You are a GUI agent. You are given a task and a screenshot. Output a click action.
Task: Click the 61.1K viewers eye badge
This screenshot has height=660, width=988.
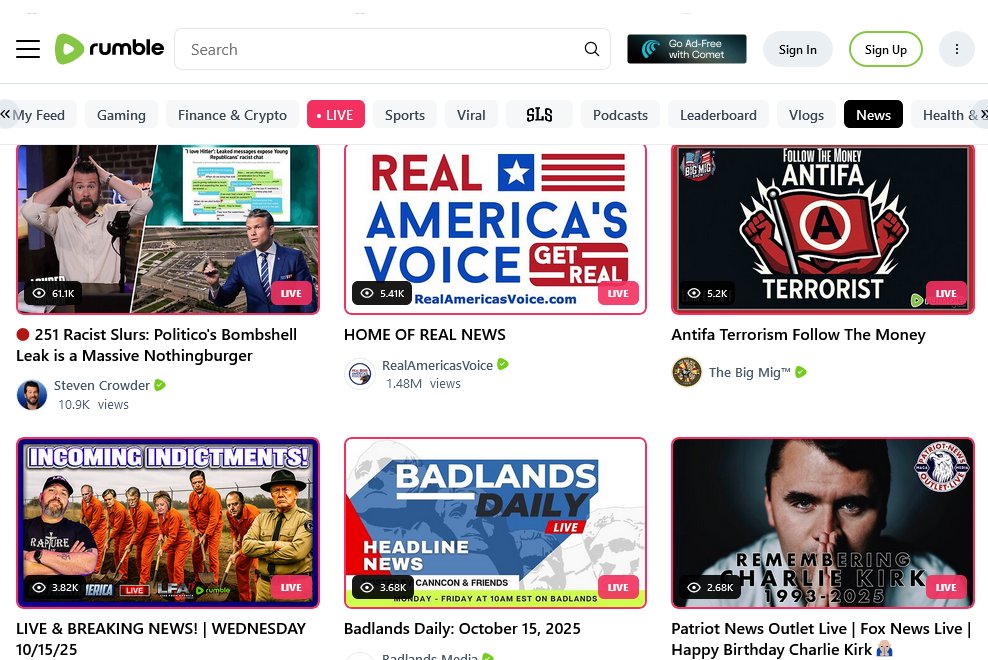pyautogui.click(x=53, y=293)
